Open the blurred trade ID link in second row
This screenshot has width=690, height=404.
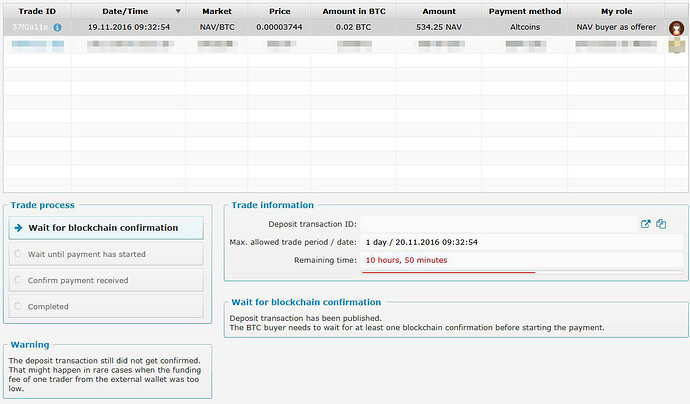[x=37, y=44]
